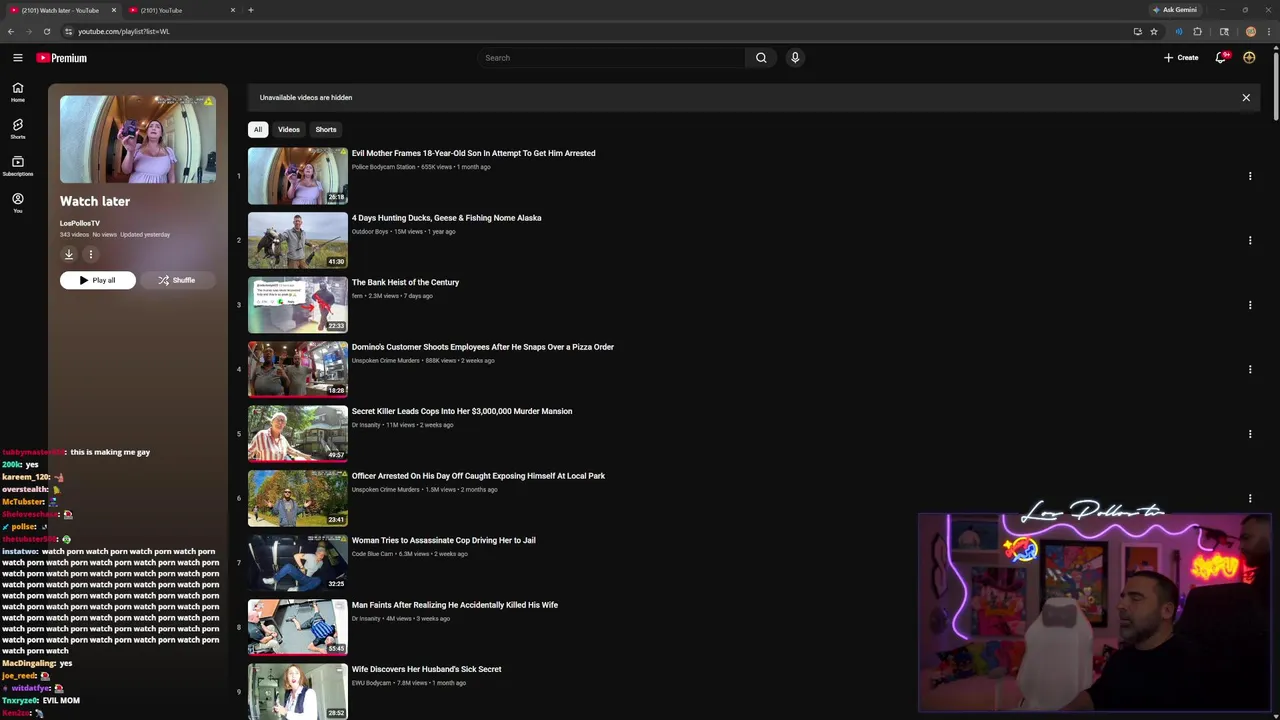Close the second YouTube browser tab
The image size is (1280, 720).
pyautogui.click(x=233, y=10)
